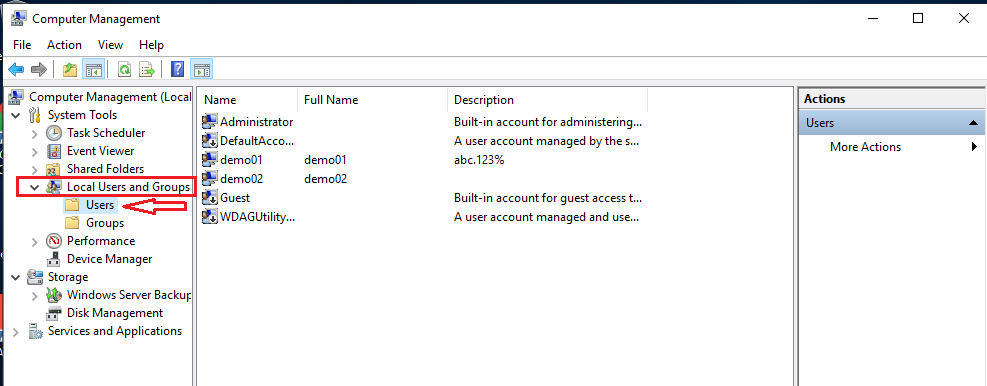Click the blue Help question mark icon
The image size is (987, 386).
click(x=178, y=69)
